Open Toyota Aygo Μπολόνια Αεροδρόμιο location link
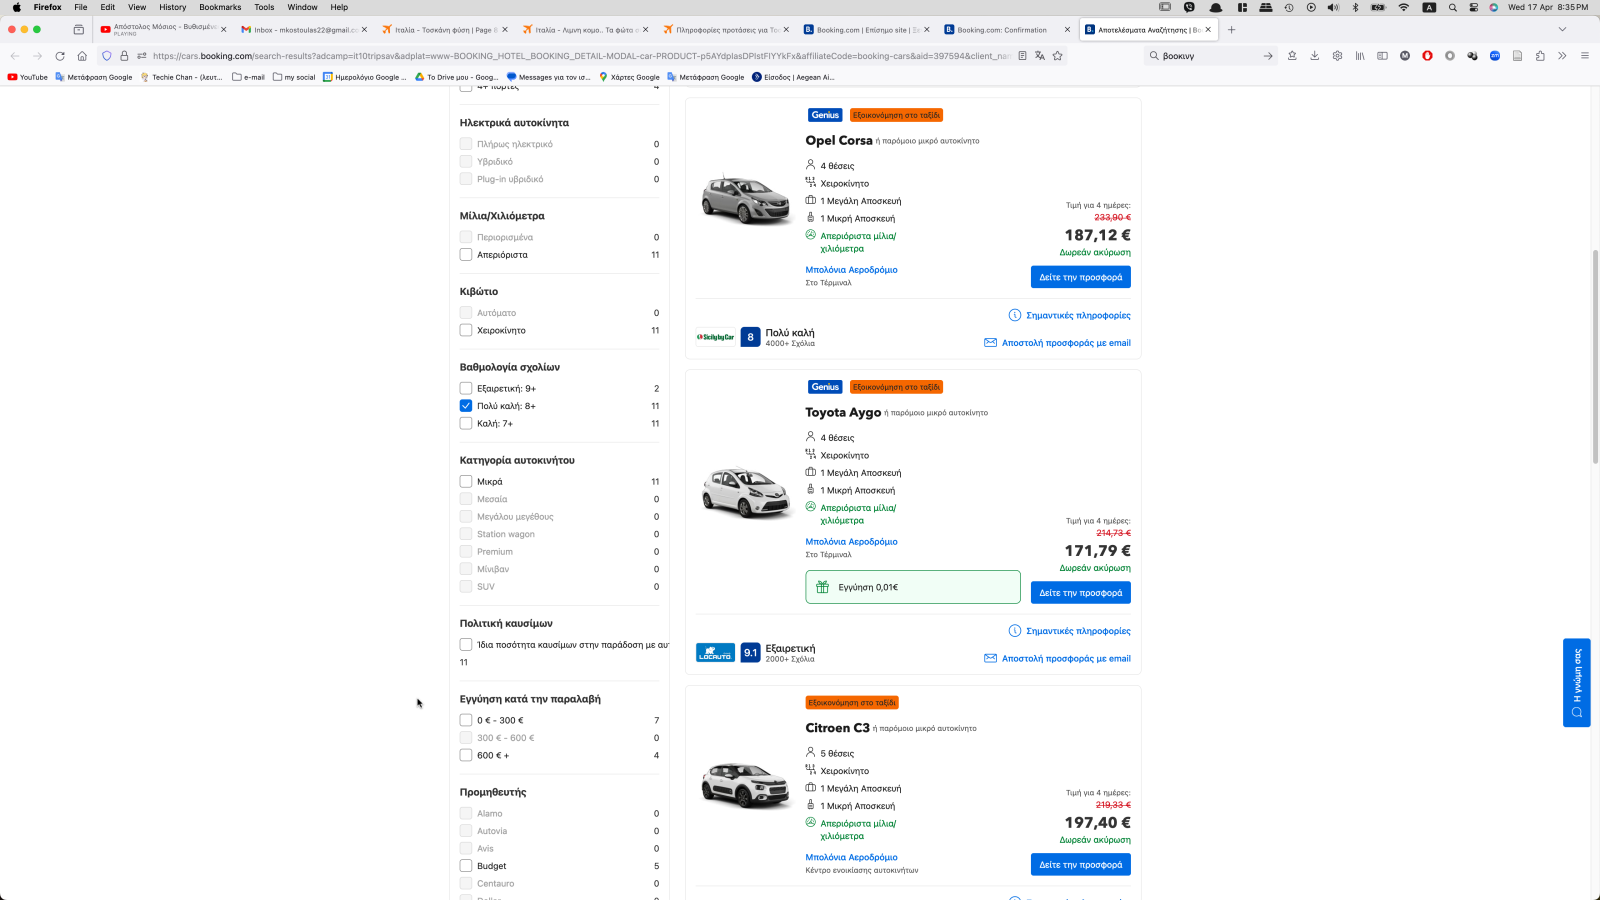1600x900 pixels. click(851, 542)
